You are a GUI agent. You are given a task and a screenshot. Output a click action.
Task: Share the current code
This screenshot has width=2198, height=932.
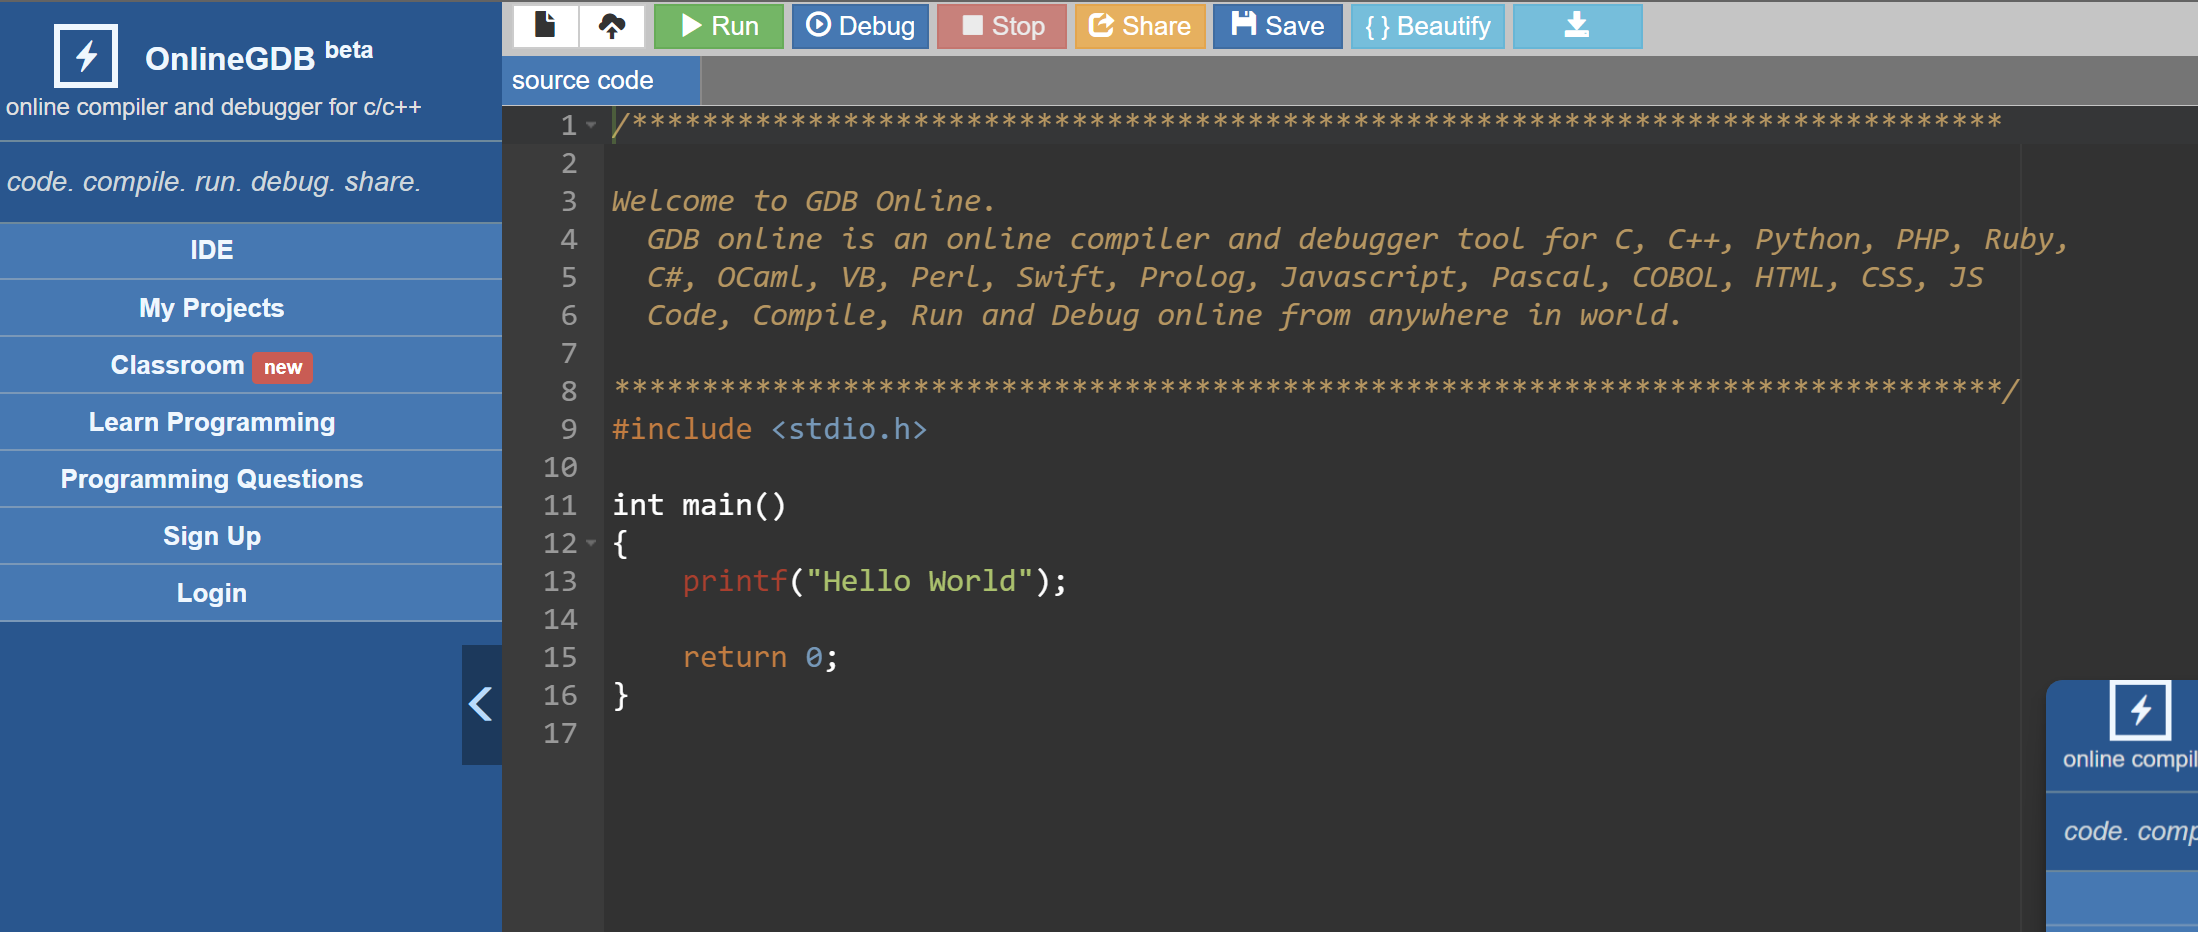click(x=1140, y=26)
